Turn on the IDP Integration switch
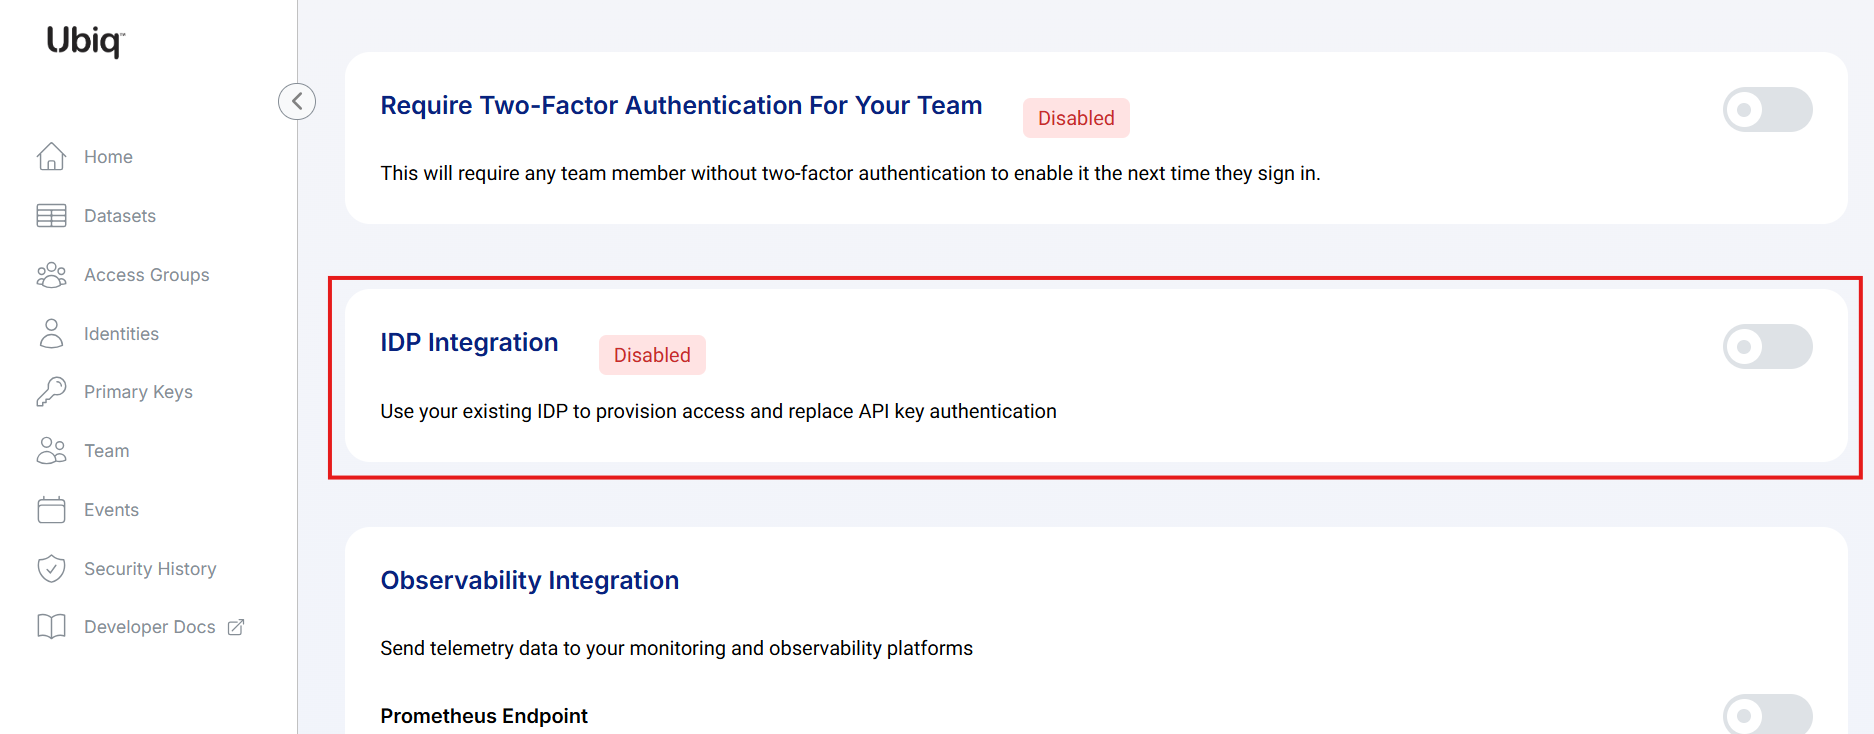Screen dimensions: 1874x734 1767,347
